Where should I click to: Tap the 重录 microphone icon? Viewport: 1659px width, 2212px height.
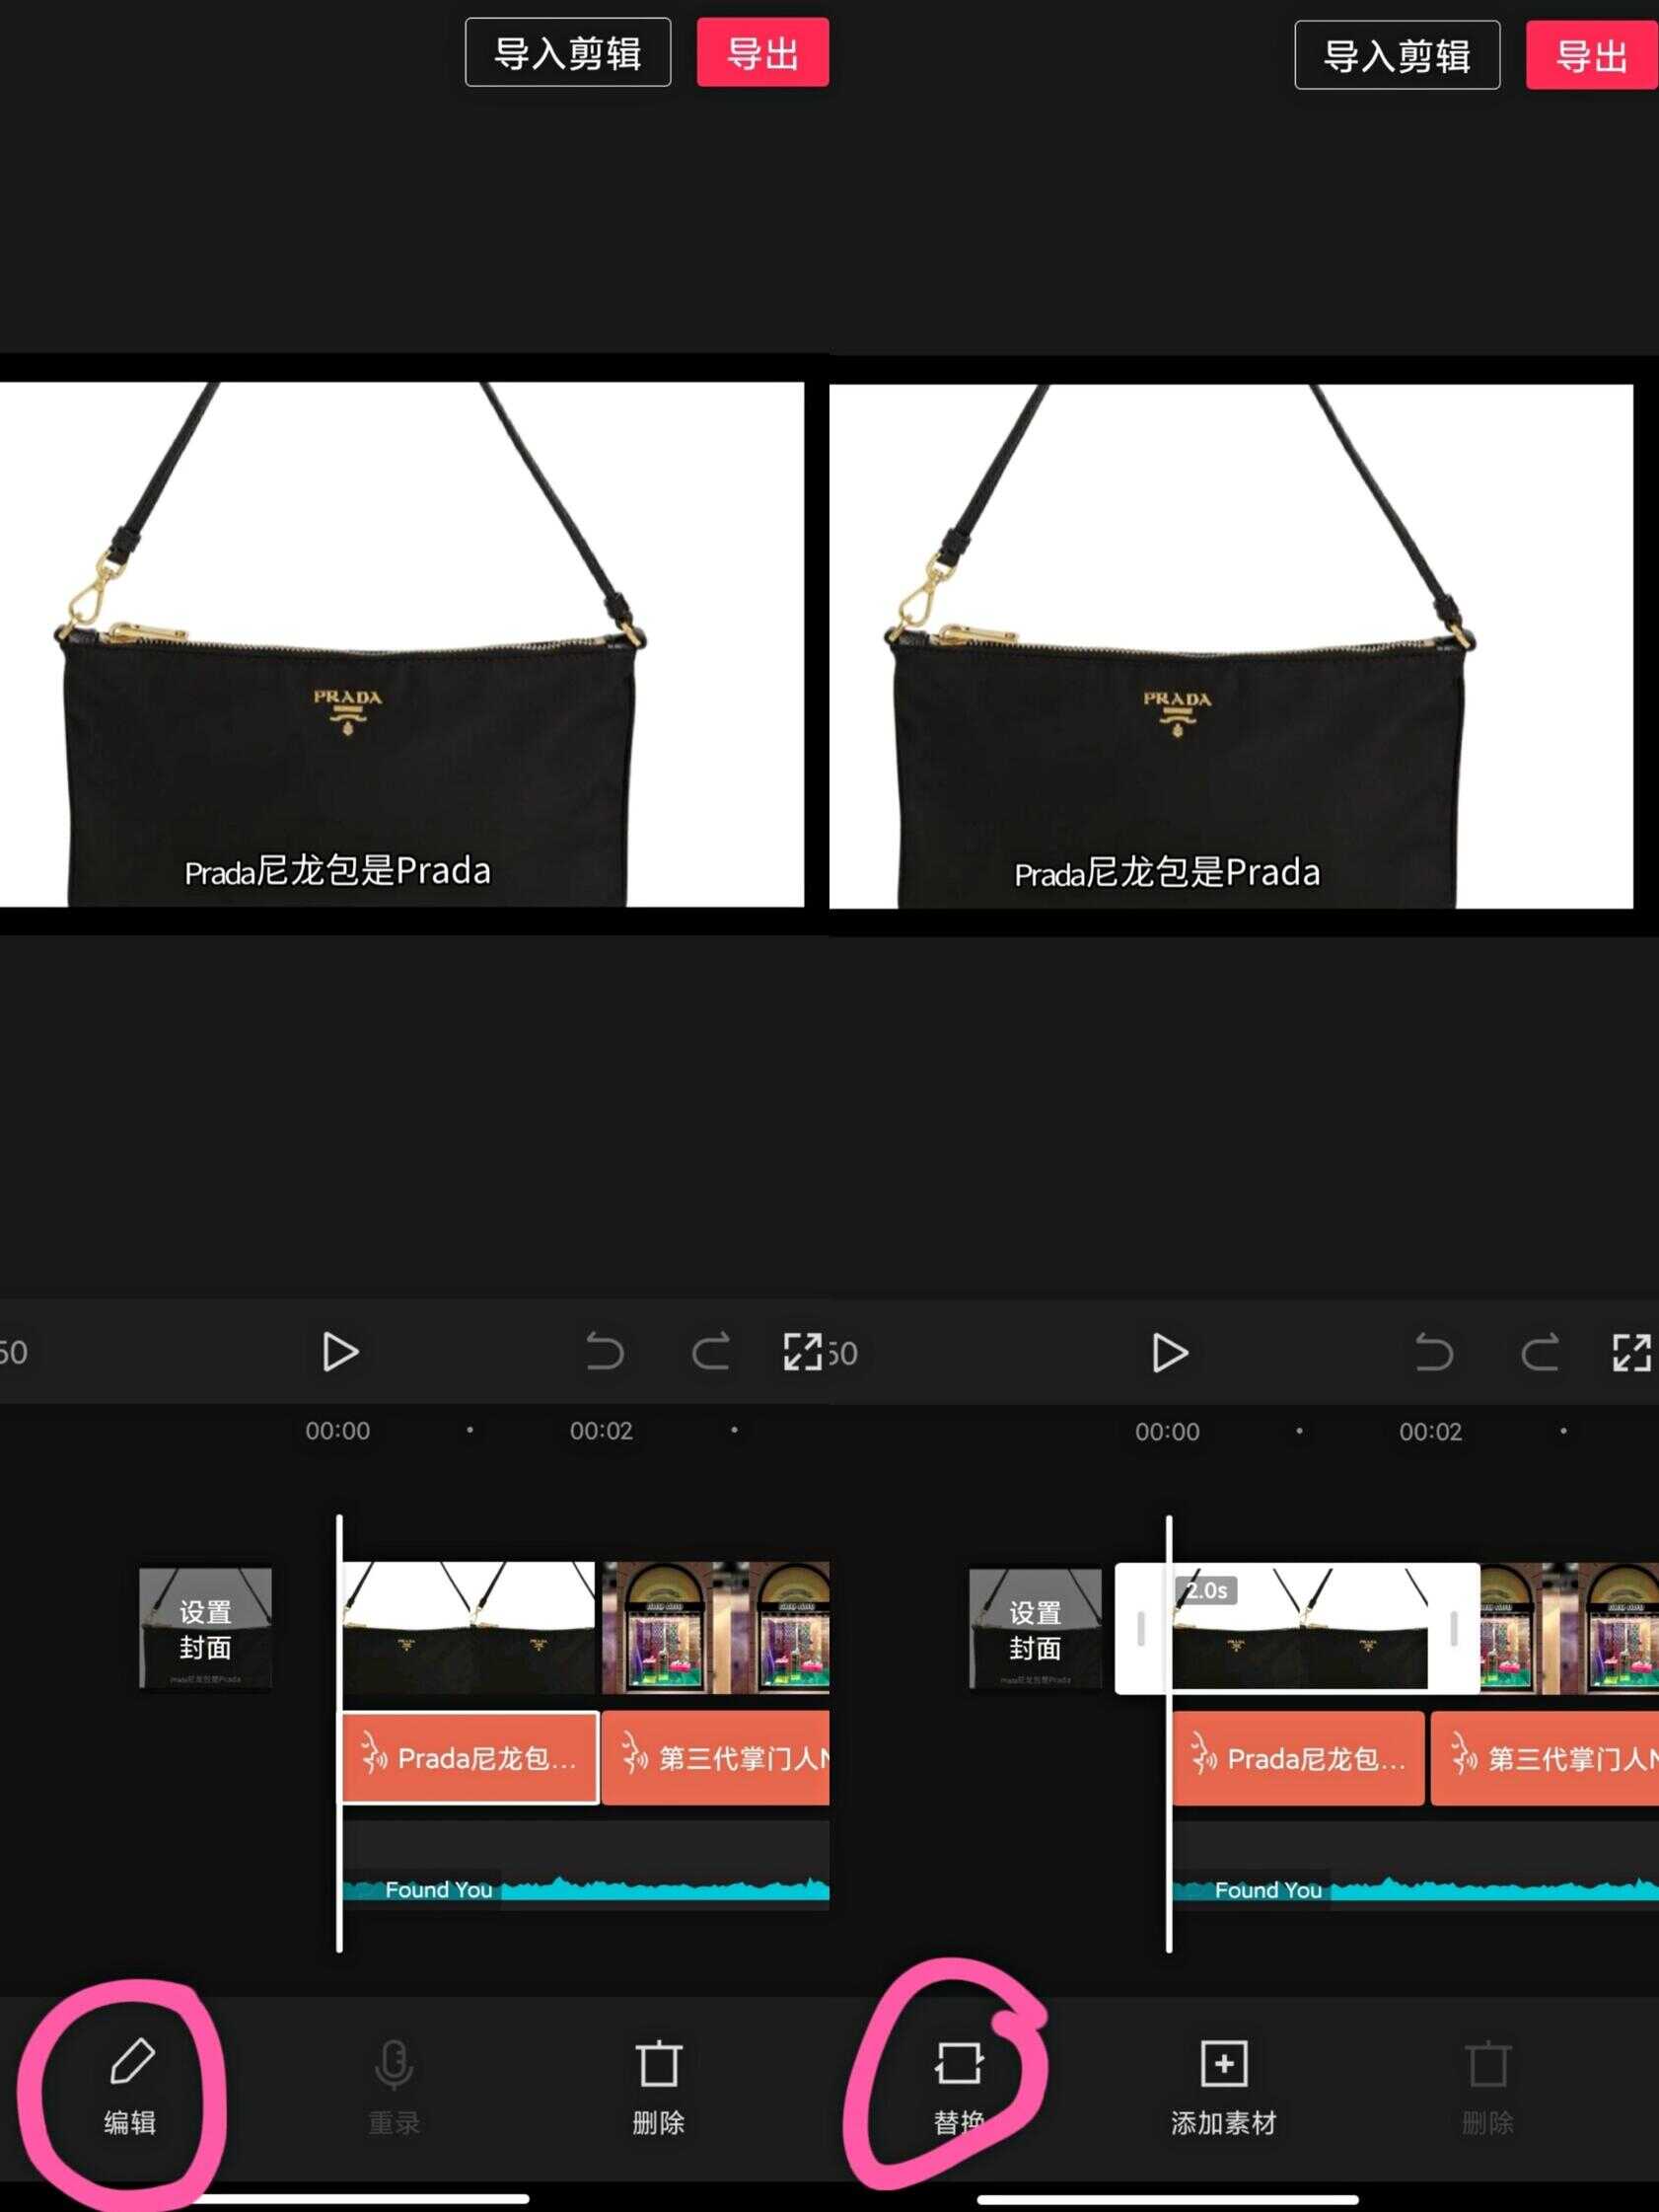[x=394, y=2064]
